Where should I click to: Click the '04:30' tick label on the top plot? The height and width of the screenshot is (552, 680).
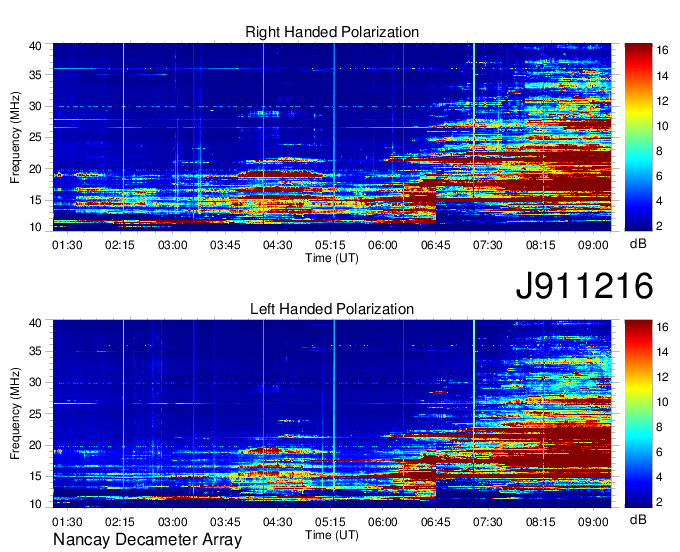[278, 245]
